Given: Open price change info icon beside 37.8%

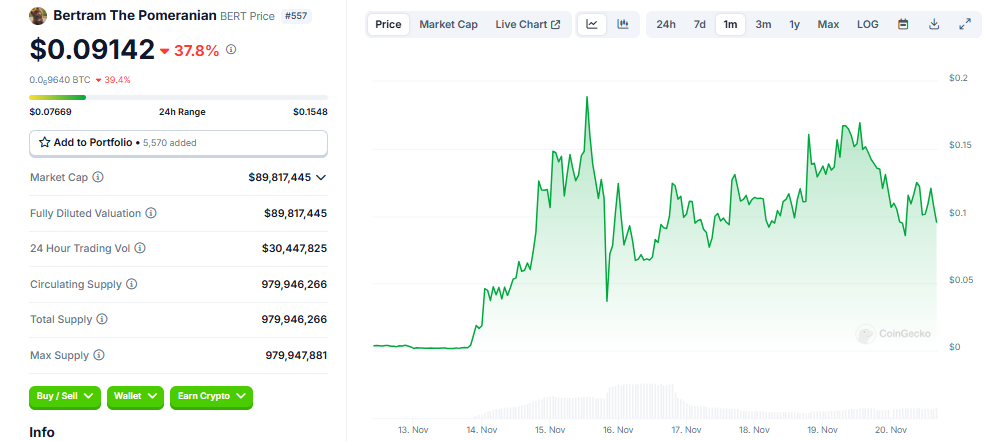Looking at the screenshot, I should pos(231,49).
